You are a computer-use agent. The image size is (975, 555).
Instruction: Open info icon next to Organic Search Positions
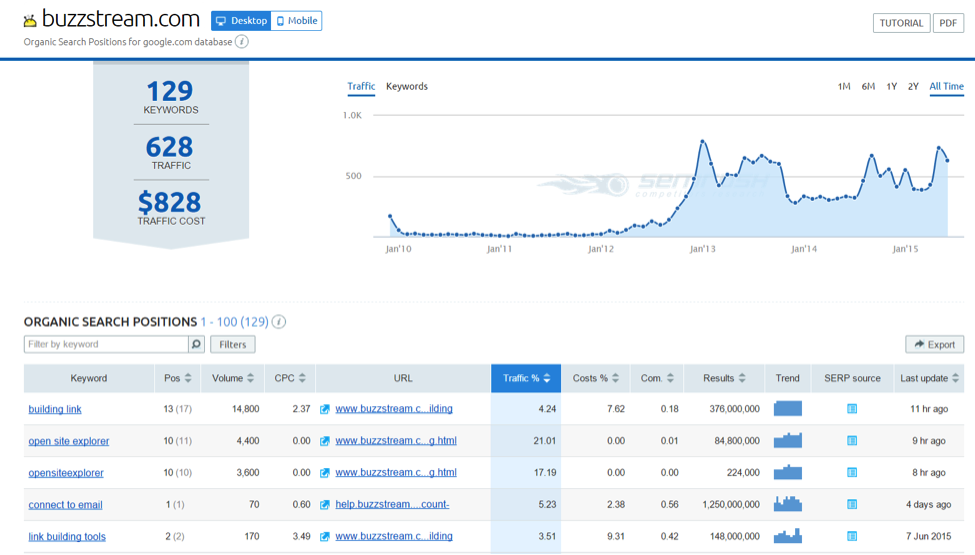pos(279,322)
